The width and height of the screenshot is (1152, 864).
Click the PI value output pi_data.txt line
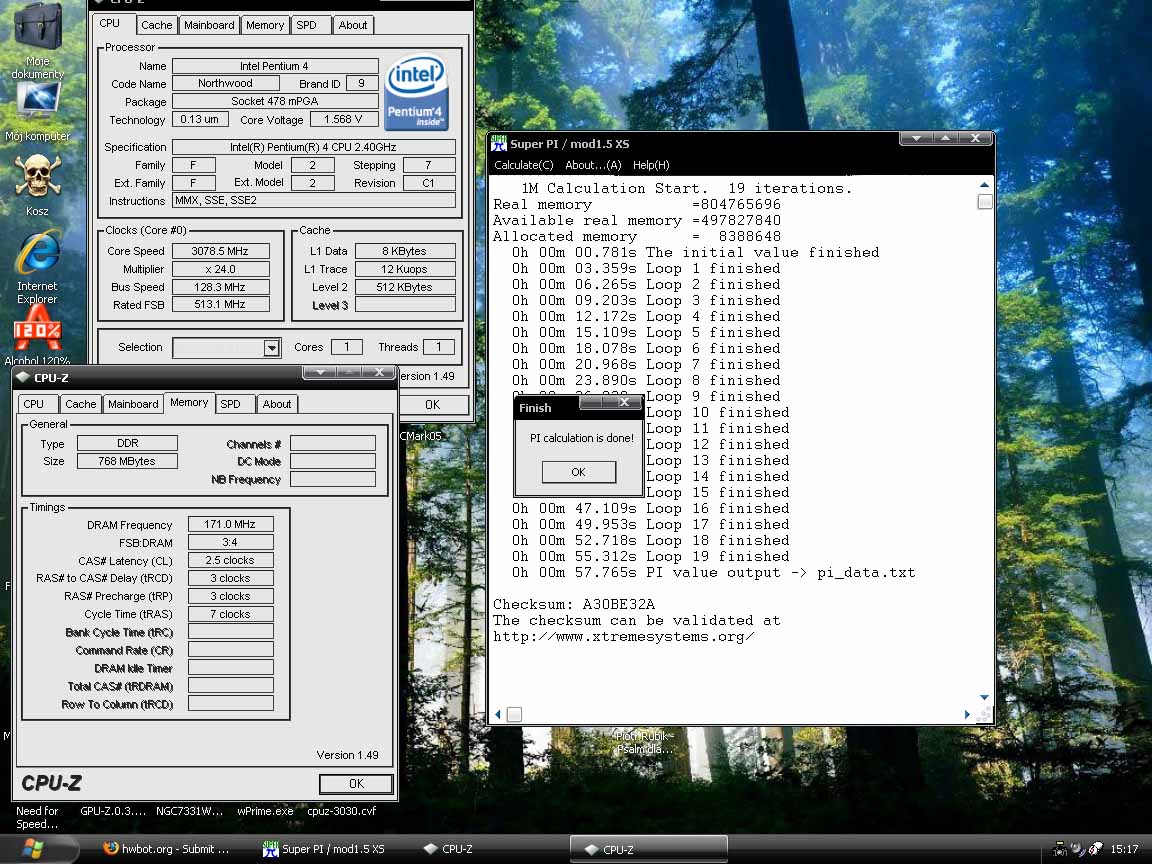tap(713, 572)
